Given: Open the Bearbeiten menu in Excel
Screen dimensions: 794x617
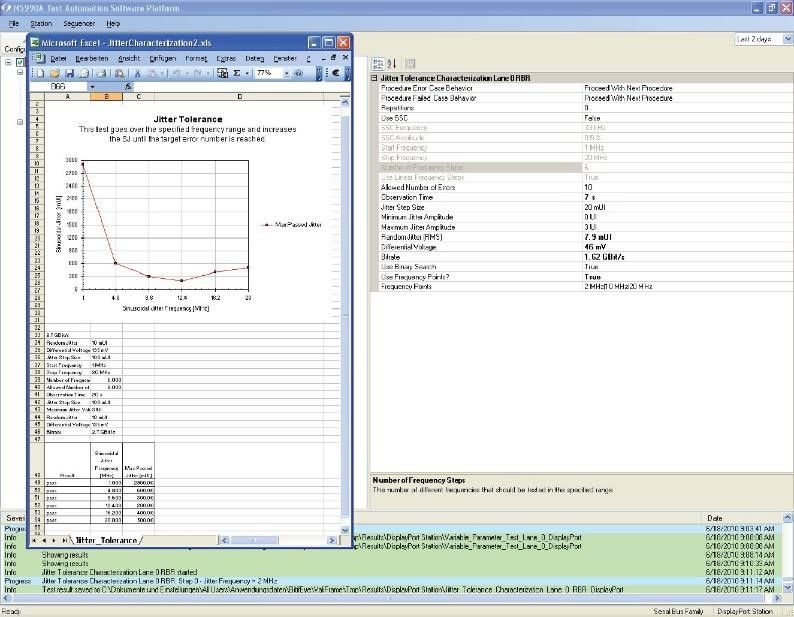Looking at the screenshot, I should pos(92,58).
